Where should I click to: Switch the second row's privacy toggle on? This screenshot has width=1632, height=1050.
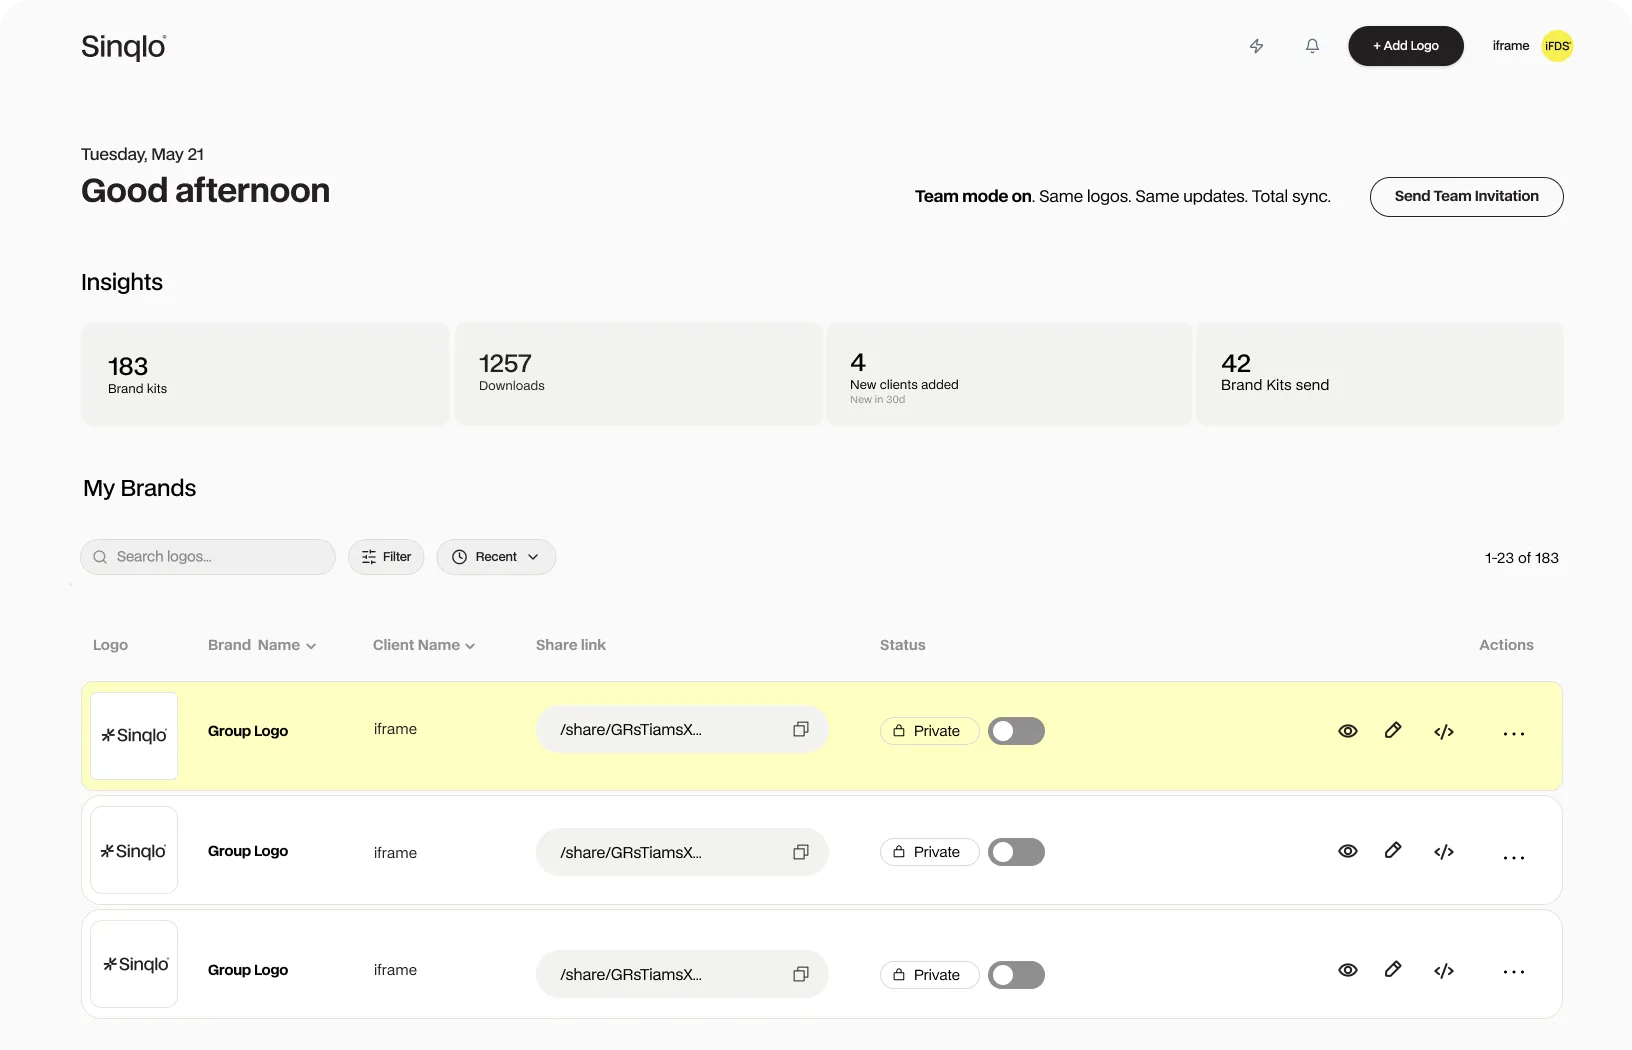[1016, 852]
